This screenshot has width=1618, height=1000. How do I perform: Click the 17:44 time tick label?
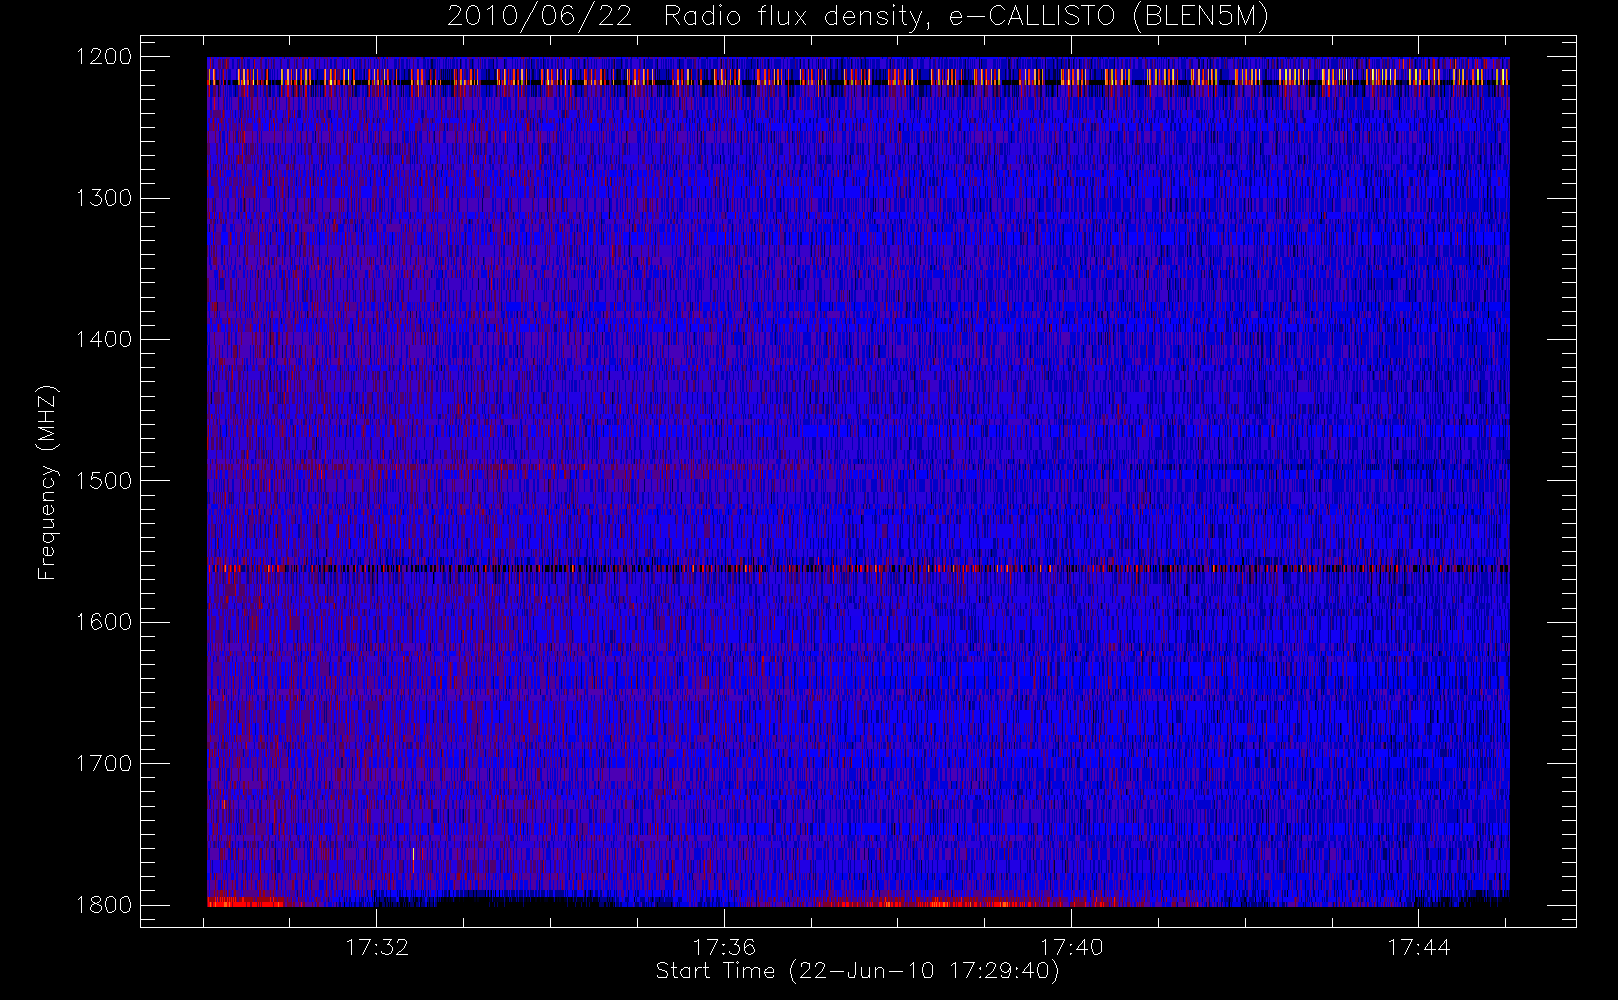pyautogui.click(x=1418, y=947)
